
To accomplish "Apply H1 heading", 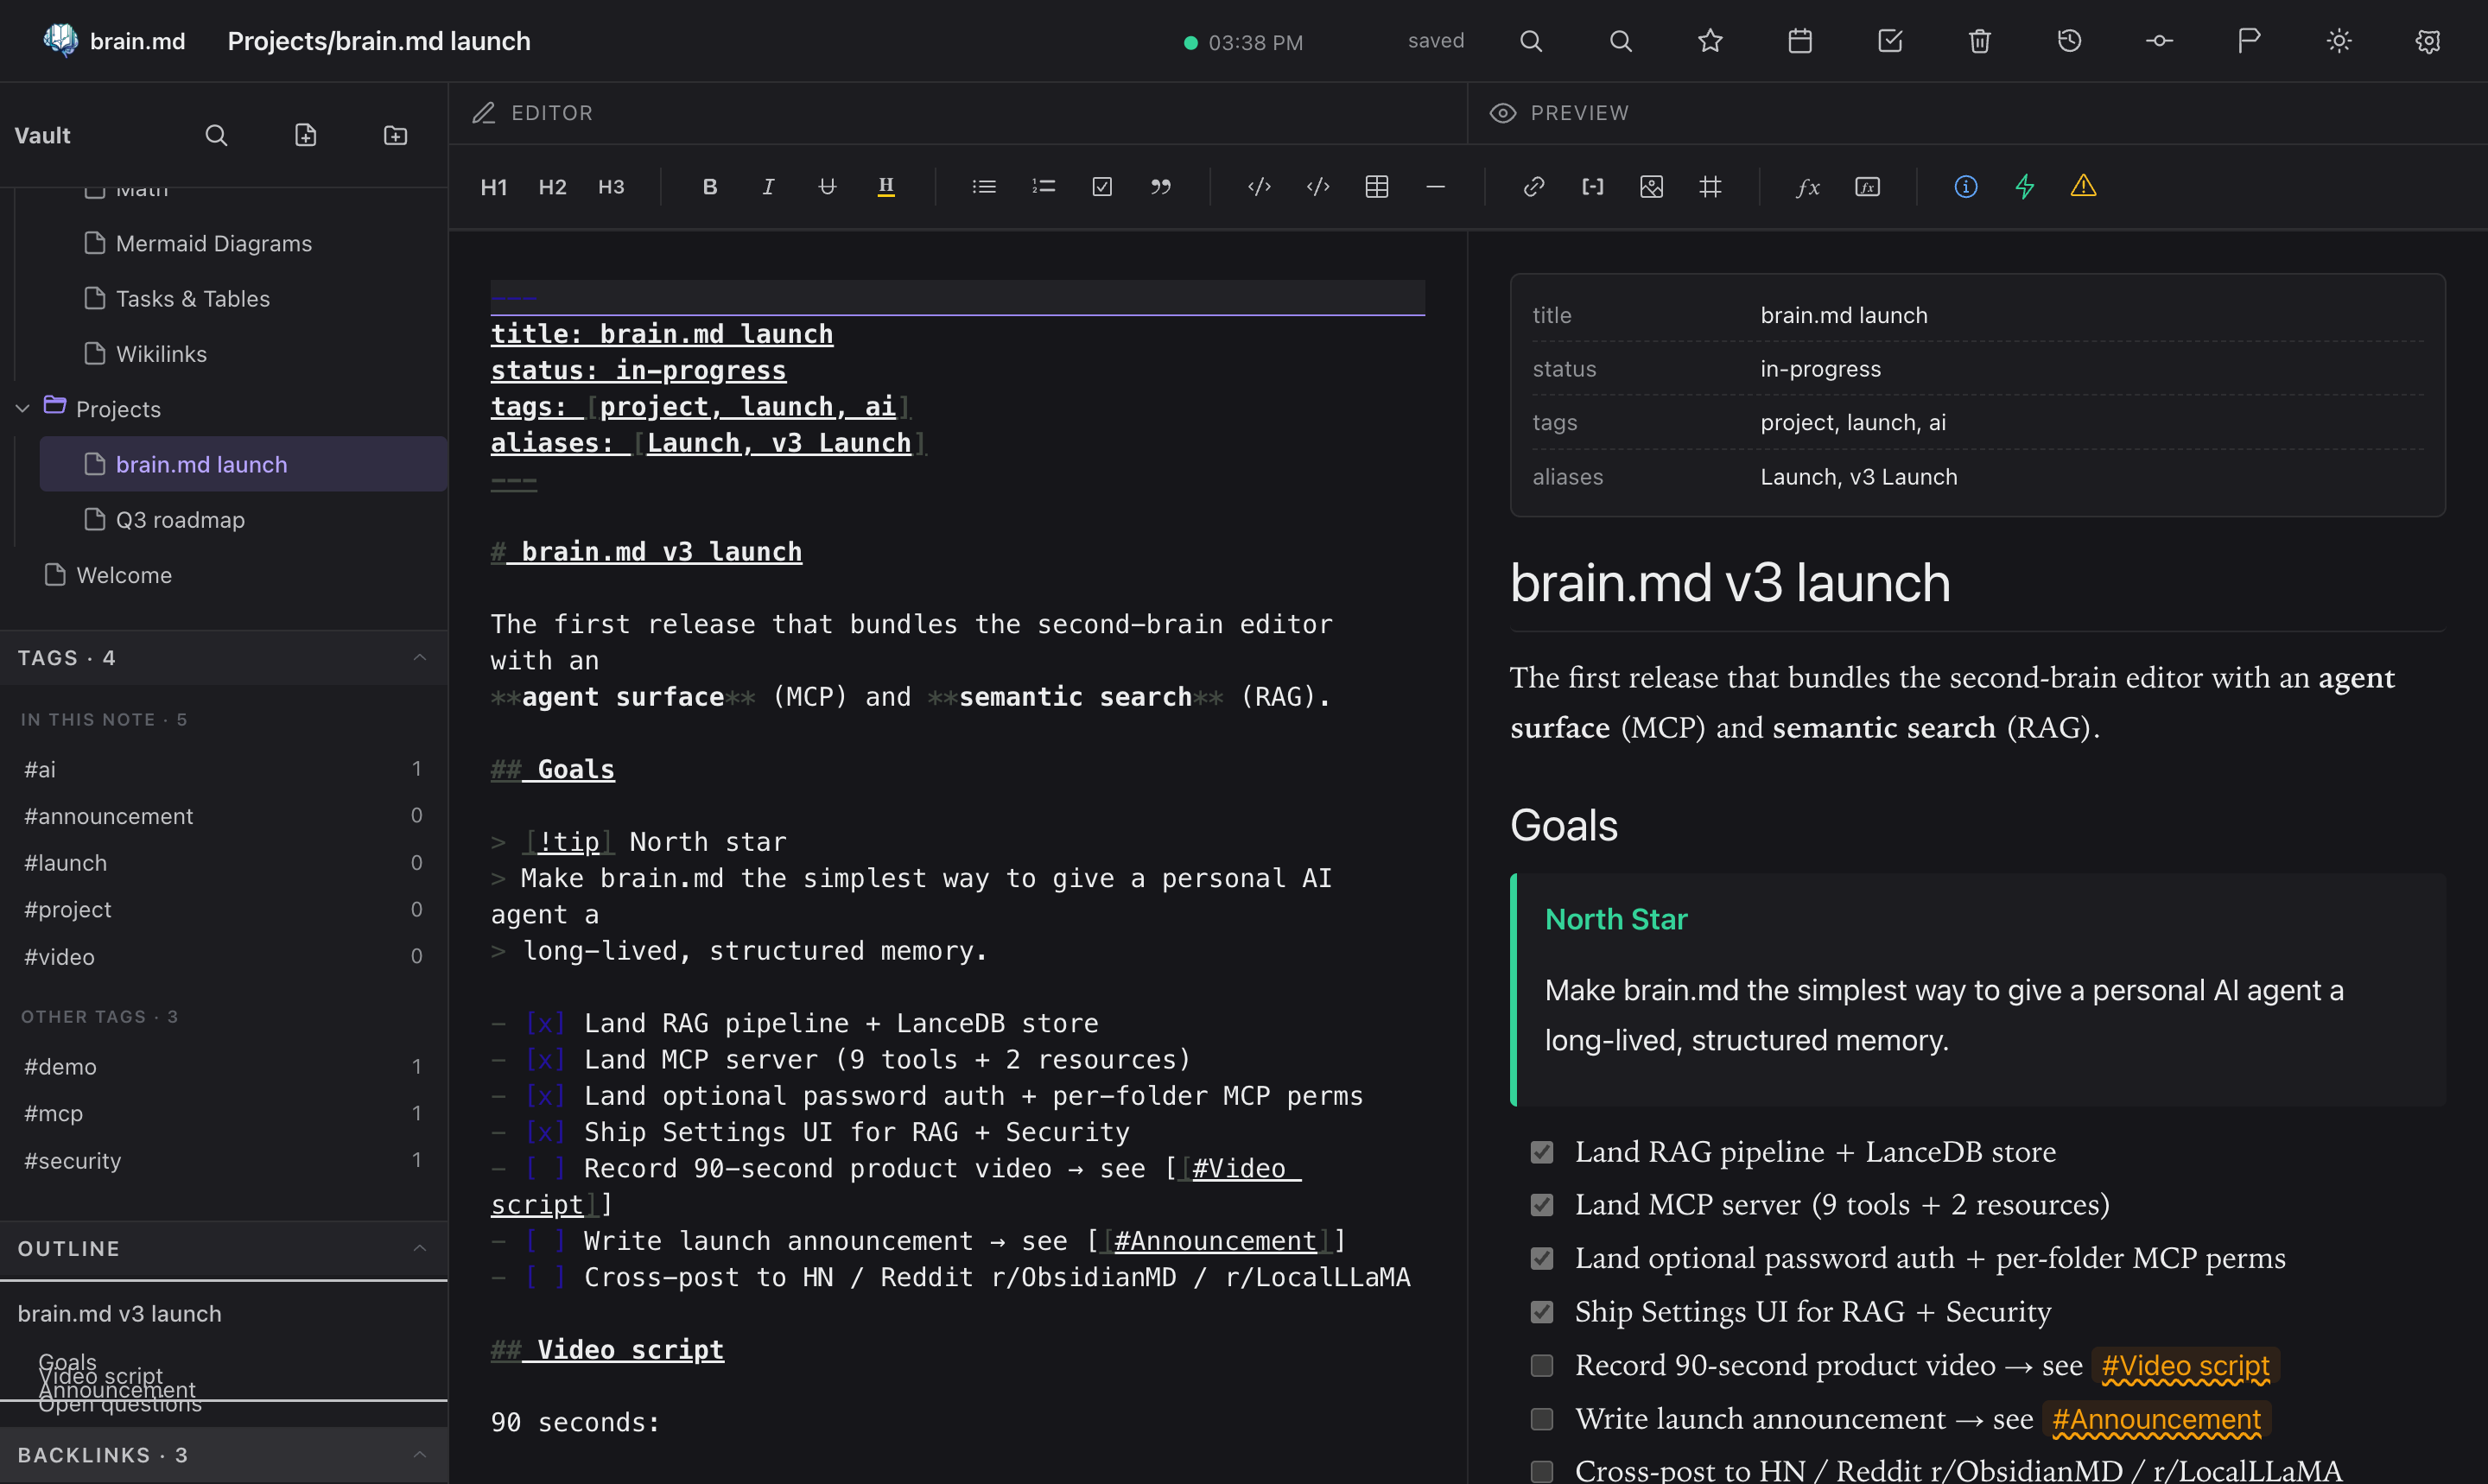I will click(x=494, y=187).
